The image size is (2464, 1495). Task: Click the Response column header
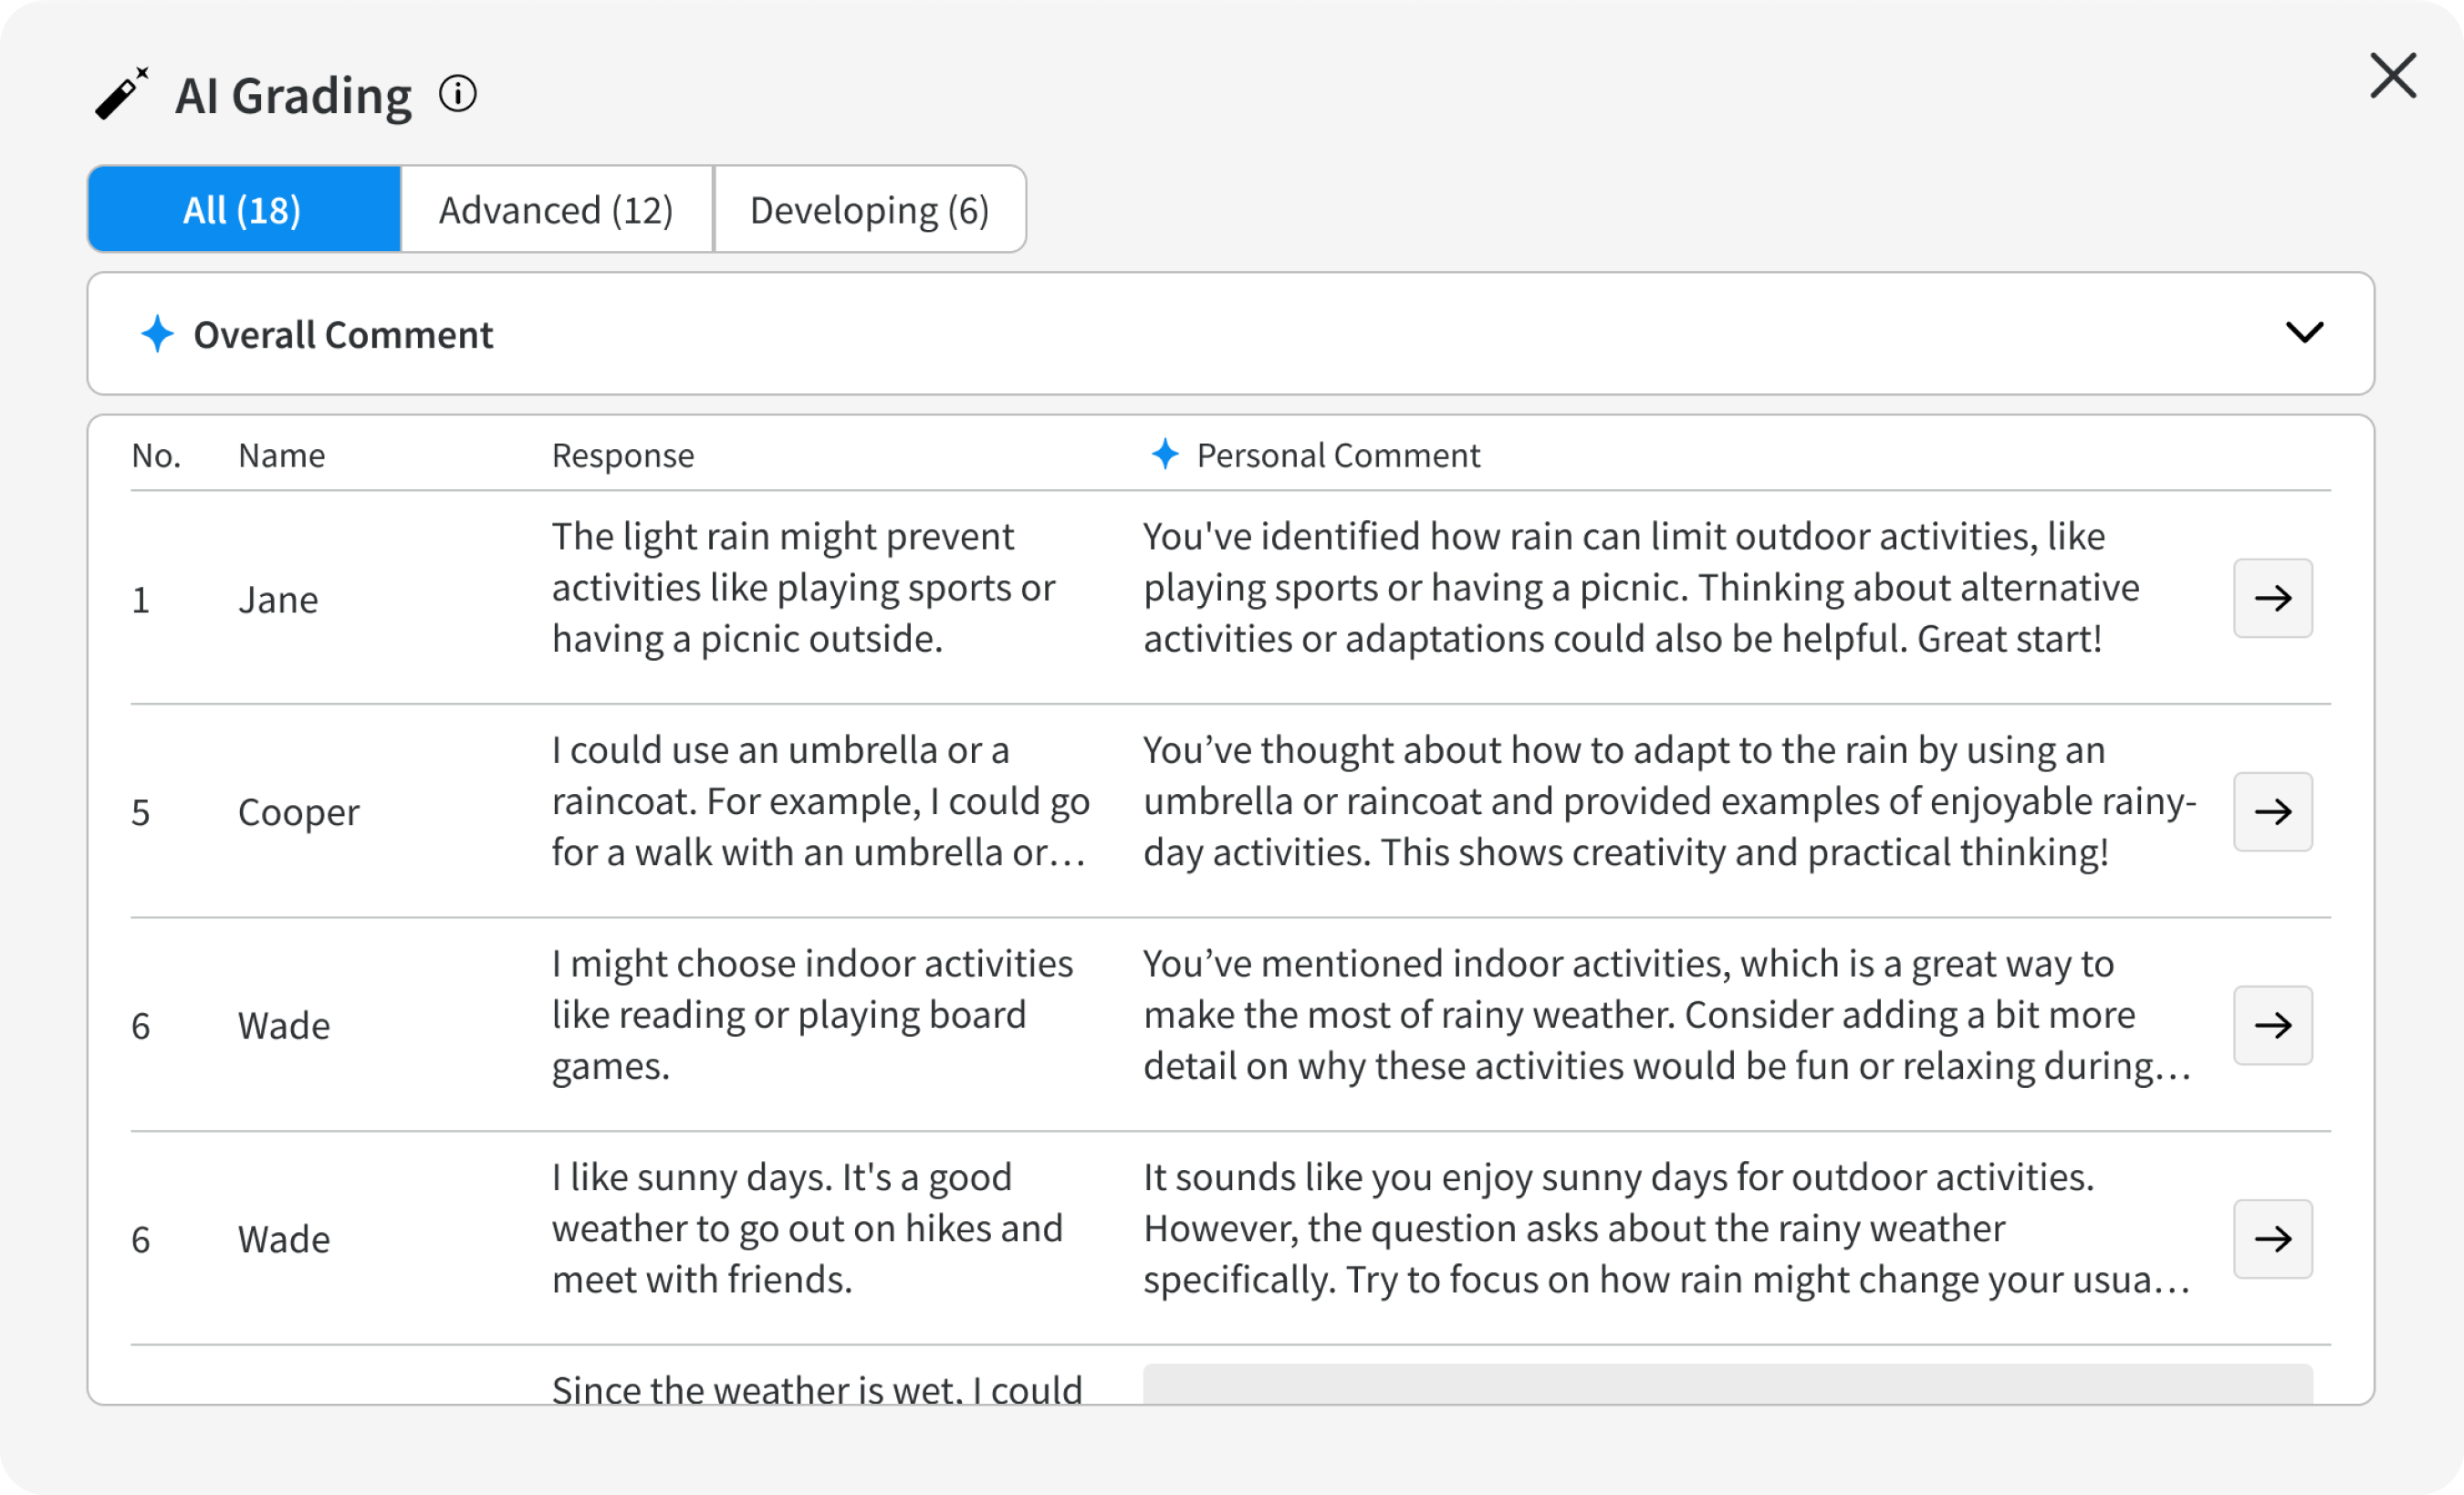tap(623, 456)
